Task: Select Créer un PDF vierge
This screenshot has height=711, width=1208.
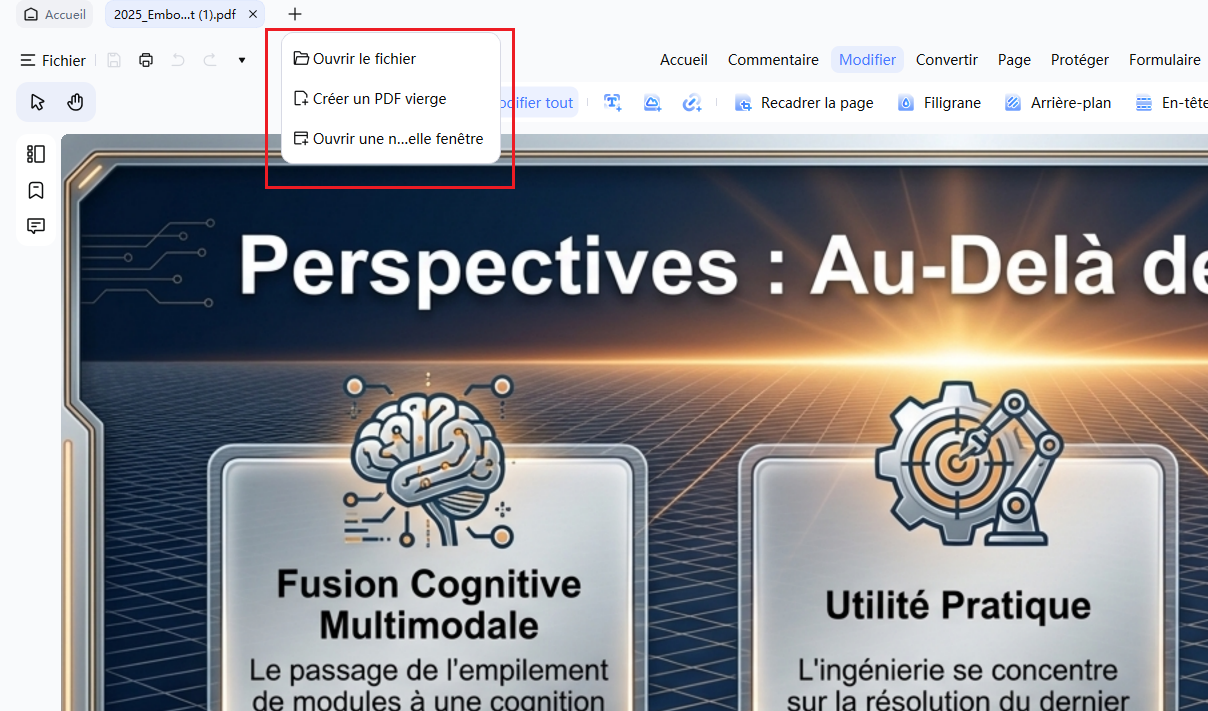Action: pos(391,99)
